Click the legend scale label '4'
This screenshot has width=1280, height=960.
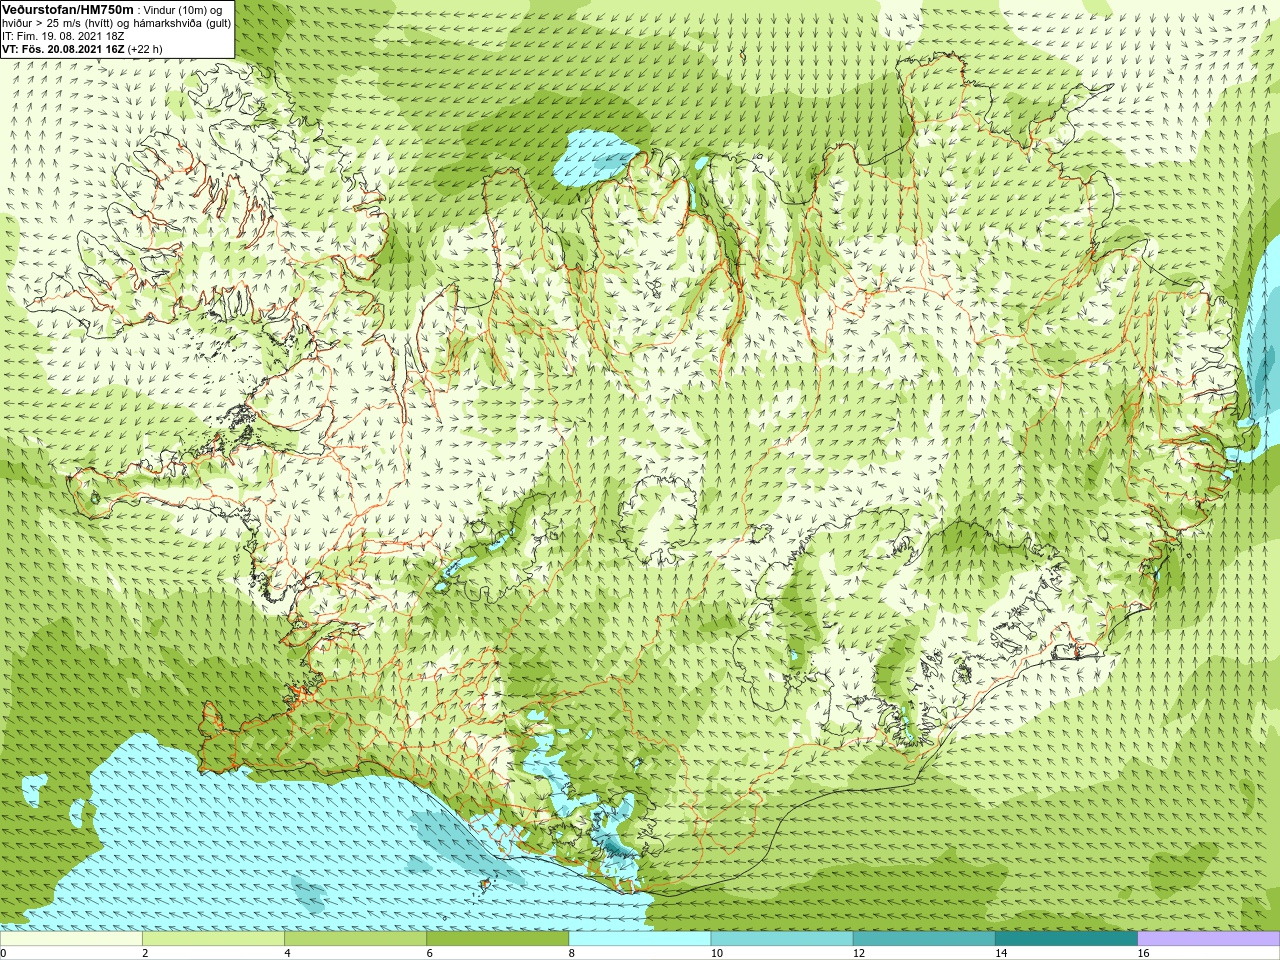pos(287,953)
